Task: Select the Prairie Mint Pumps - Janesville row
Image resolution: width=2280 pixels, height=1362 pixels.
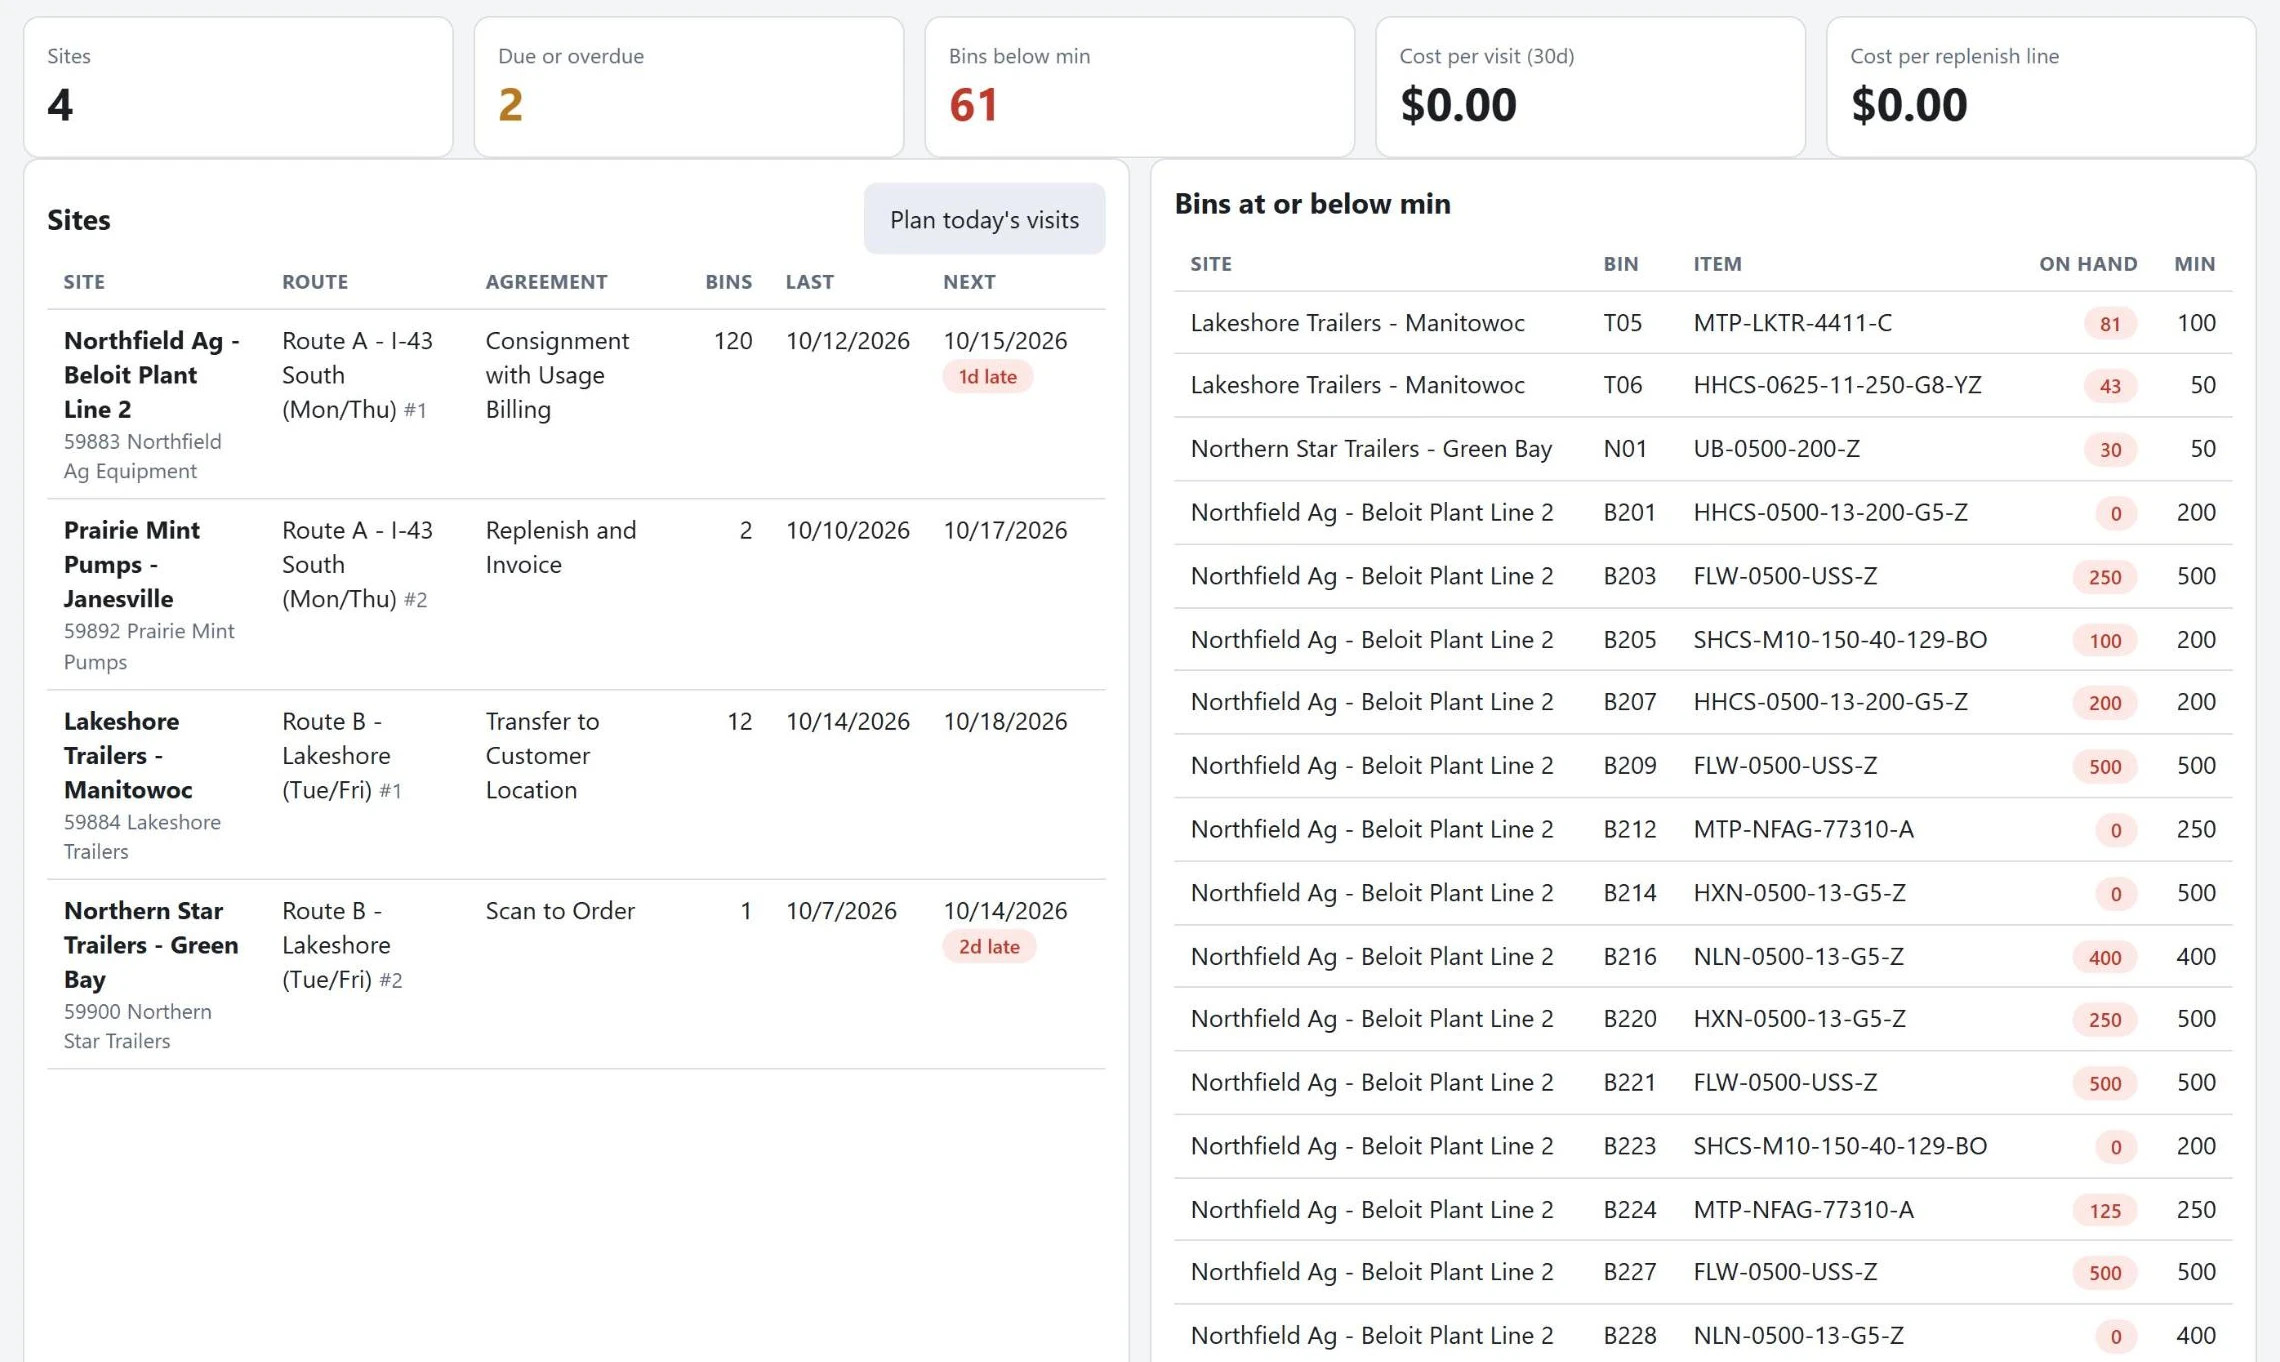Action: (576, 595)
